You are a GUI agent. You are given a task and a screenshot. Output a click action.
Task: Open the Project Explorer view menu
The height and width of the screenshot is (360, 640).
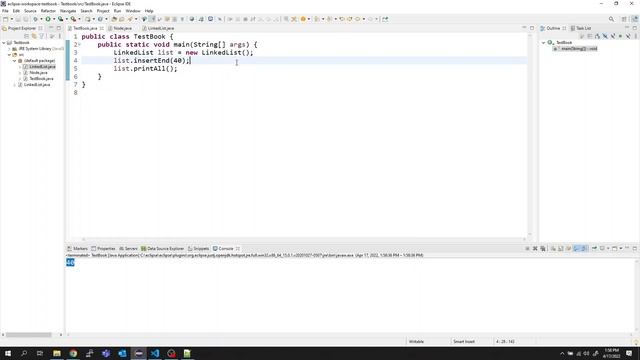click(x=59, y=36)
